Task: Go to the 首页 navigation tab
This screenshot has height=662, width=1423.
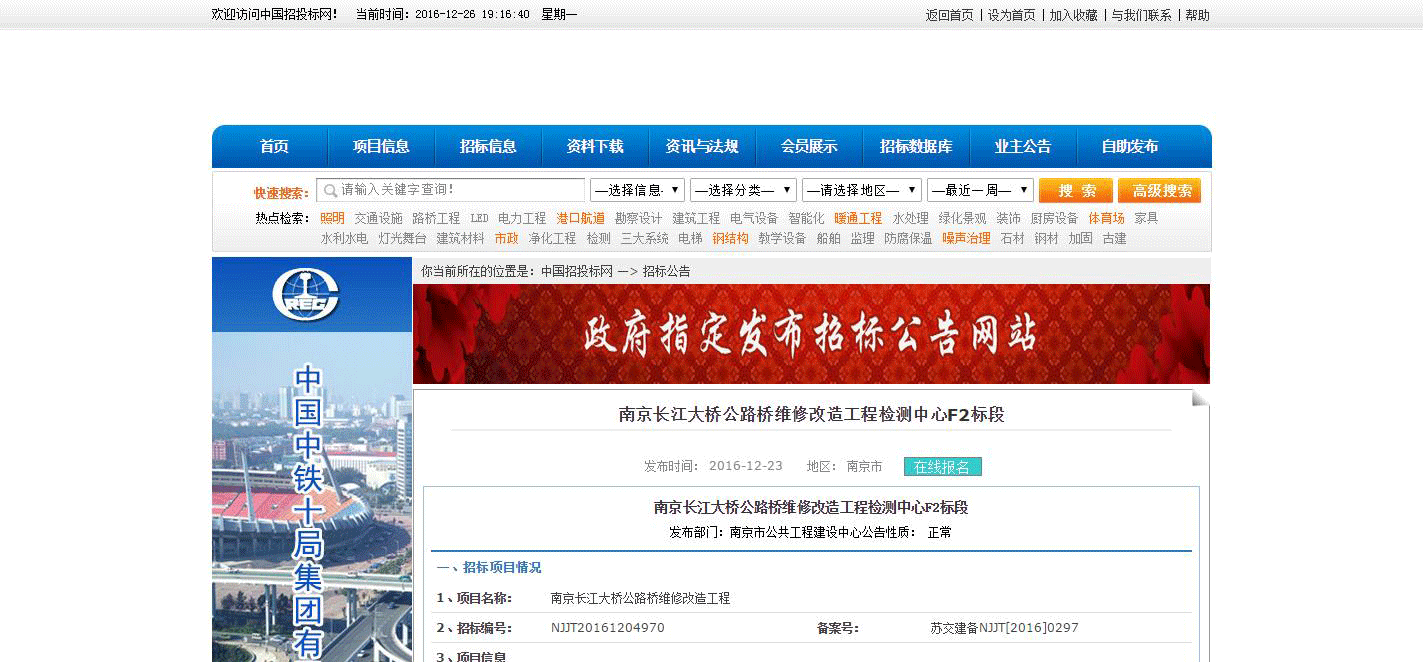Action: point(274,146)
